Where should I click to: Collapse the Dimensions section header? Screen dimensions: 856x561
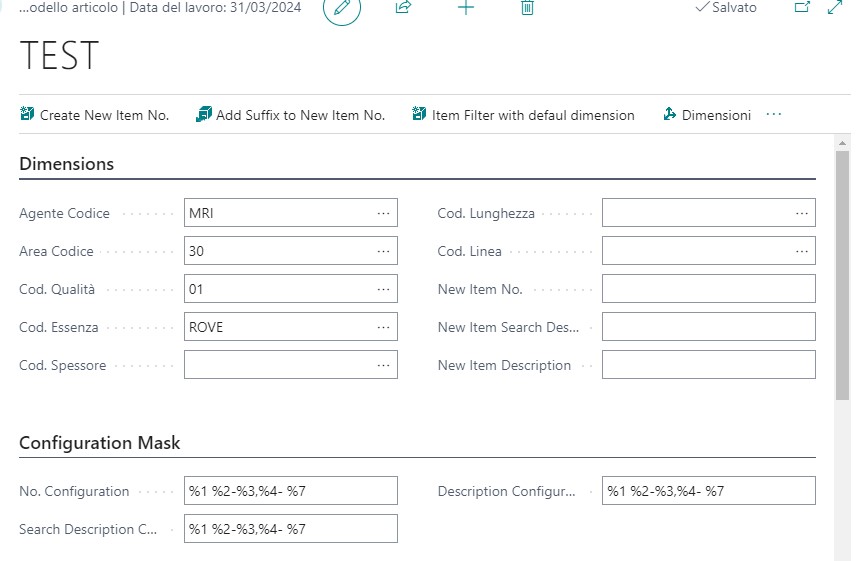click(67, 164)
